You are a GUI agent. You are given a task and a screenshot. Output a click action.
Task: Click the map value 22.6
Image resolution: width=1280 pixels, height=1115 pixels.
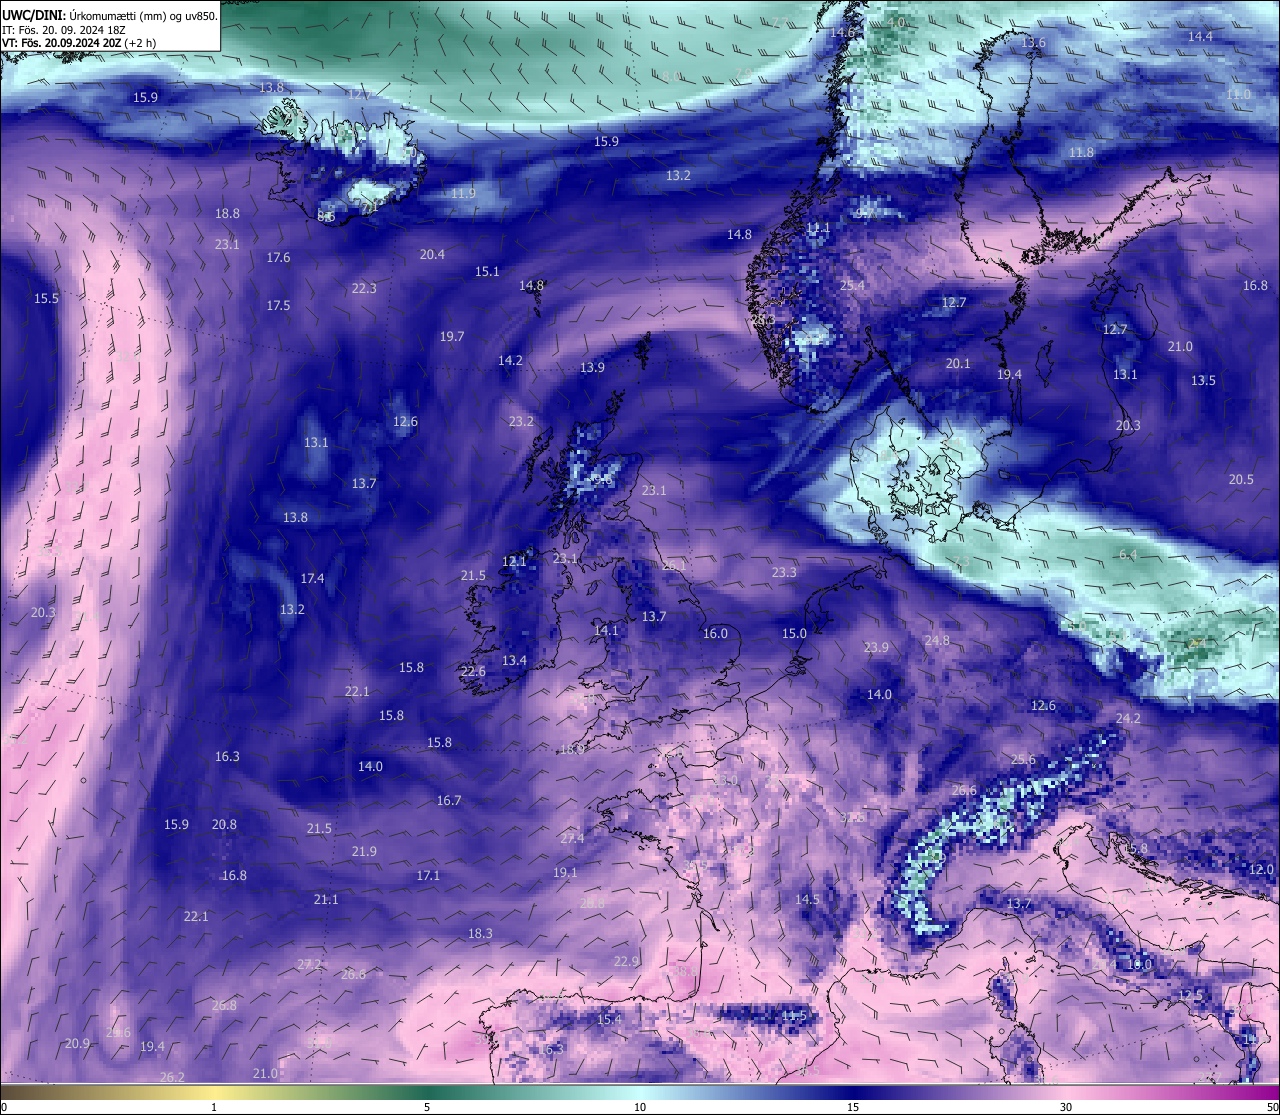[473, 672]
